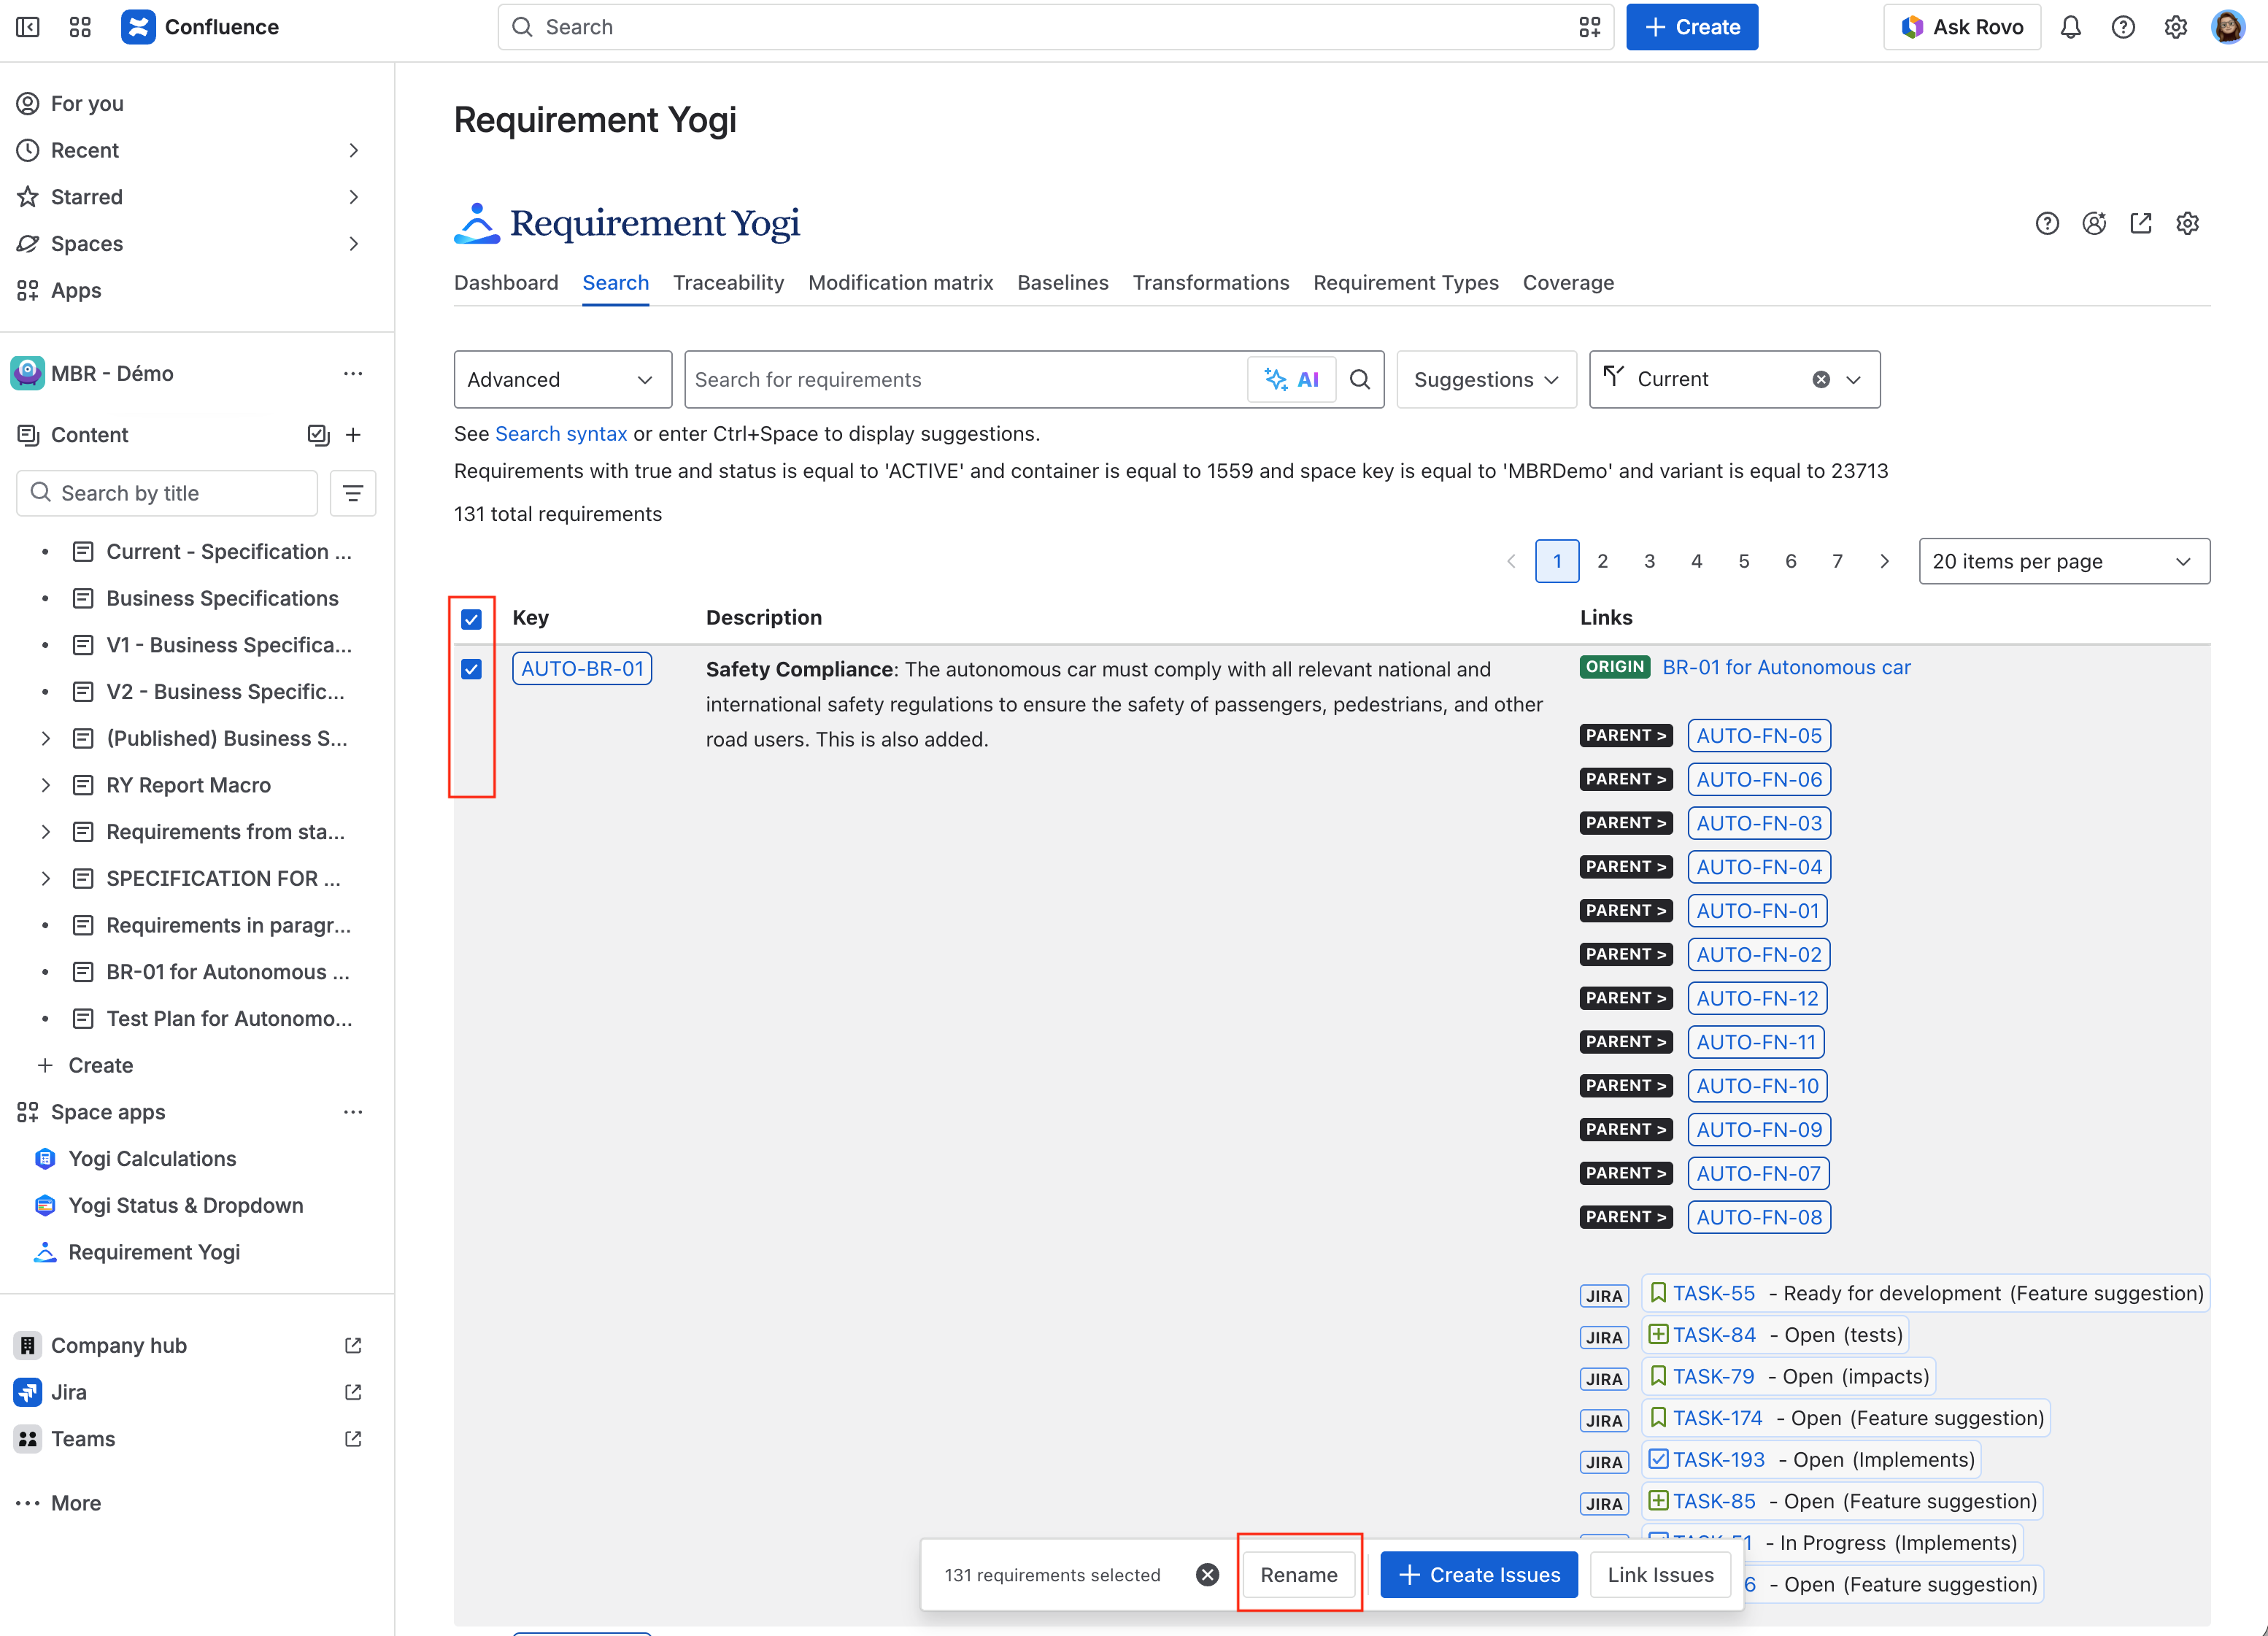This screenshot has width=2268, height=1636.
Task: Open Yogi Status & Dropdown app
Action: (x=185, y=1205)
